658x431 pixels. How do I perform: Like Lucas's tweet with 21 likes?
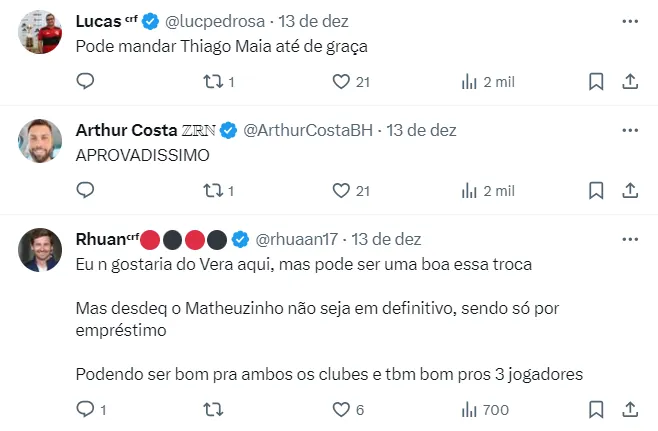(x=342, y=81)
